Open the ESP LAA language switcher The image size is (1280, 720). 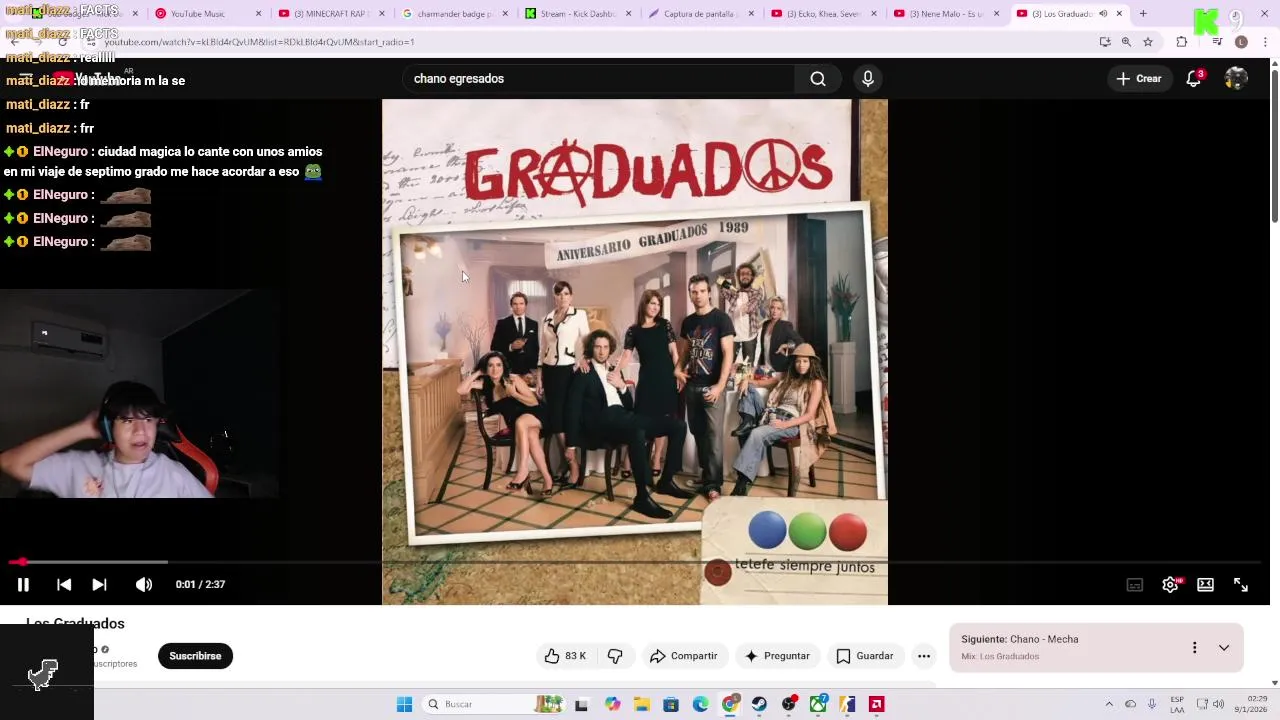[x=1177, y=704]
